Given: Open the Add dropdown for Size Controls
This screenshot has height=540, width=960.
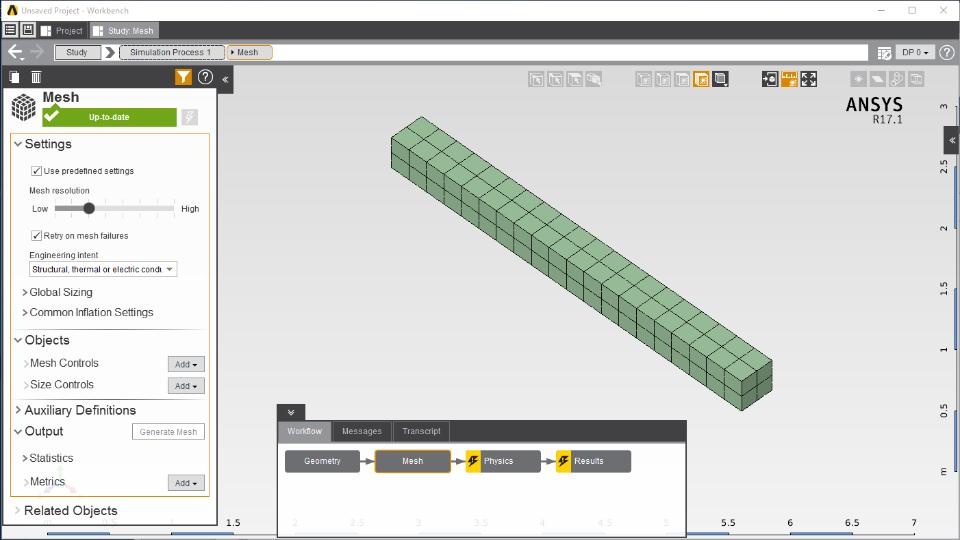Looking at the screenshot, I should [x=186, y=386].
